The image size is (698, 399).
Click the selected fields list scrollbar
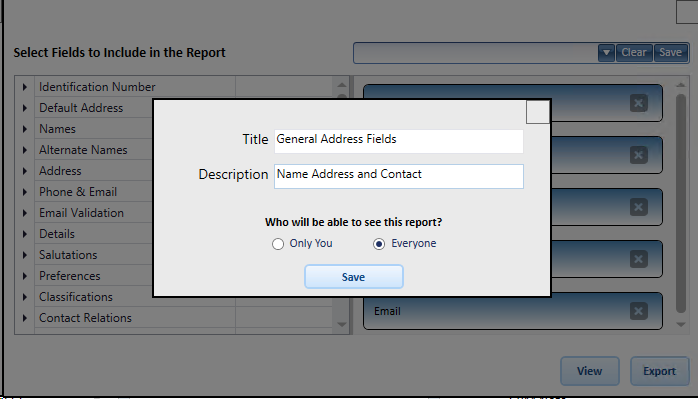(681, 203)
